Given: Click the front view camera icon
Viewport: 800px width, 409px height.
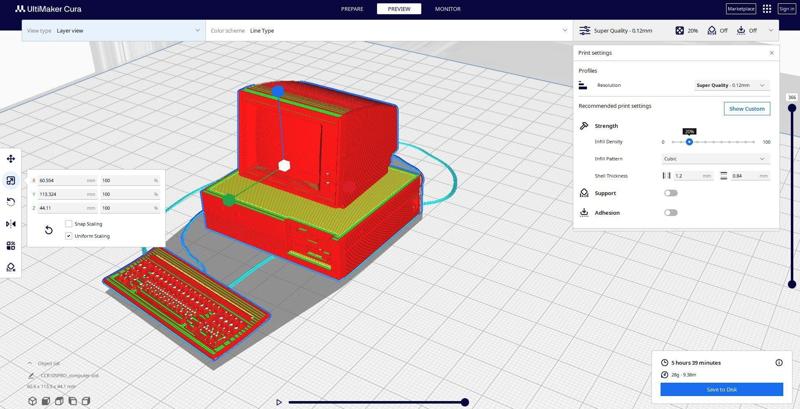Looking at the screenshot, I should [45, 401].
